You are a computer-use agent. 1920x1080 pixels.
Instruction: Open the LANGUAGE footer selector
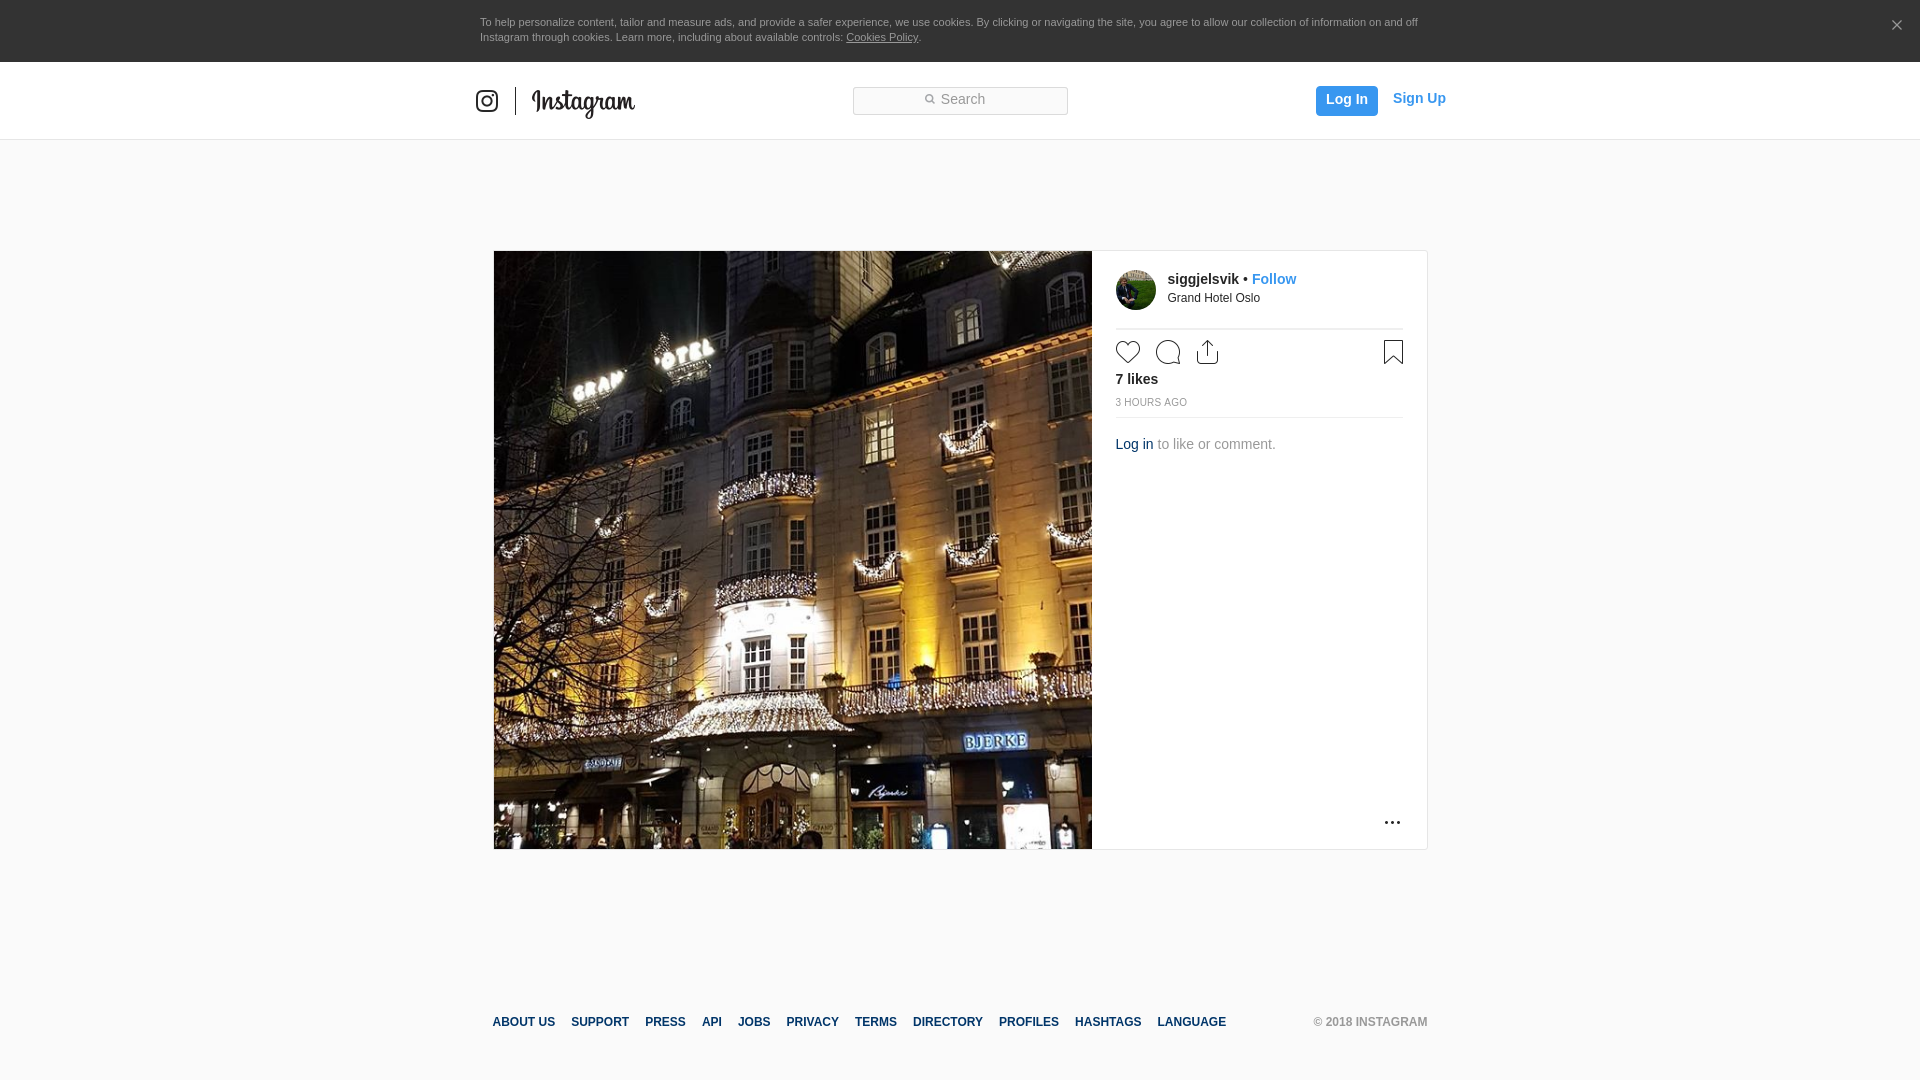(x=1191, y=1022)
